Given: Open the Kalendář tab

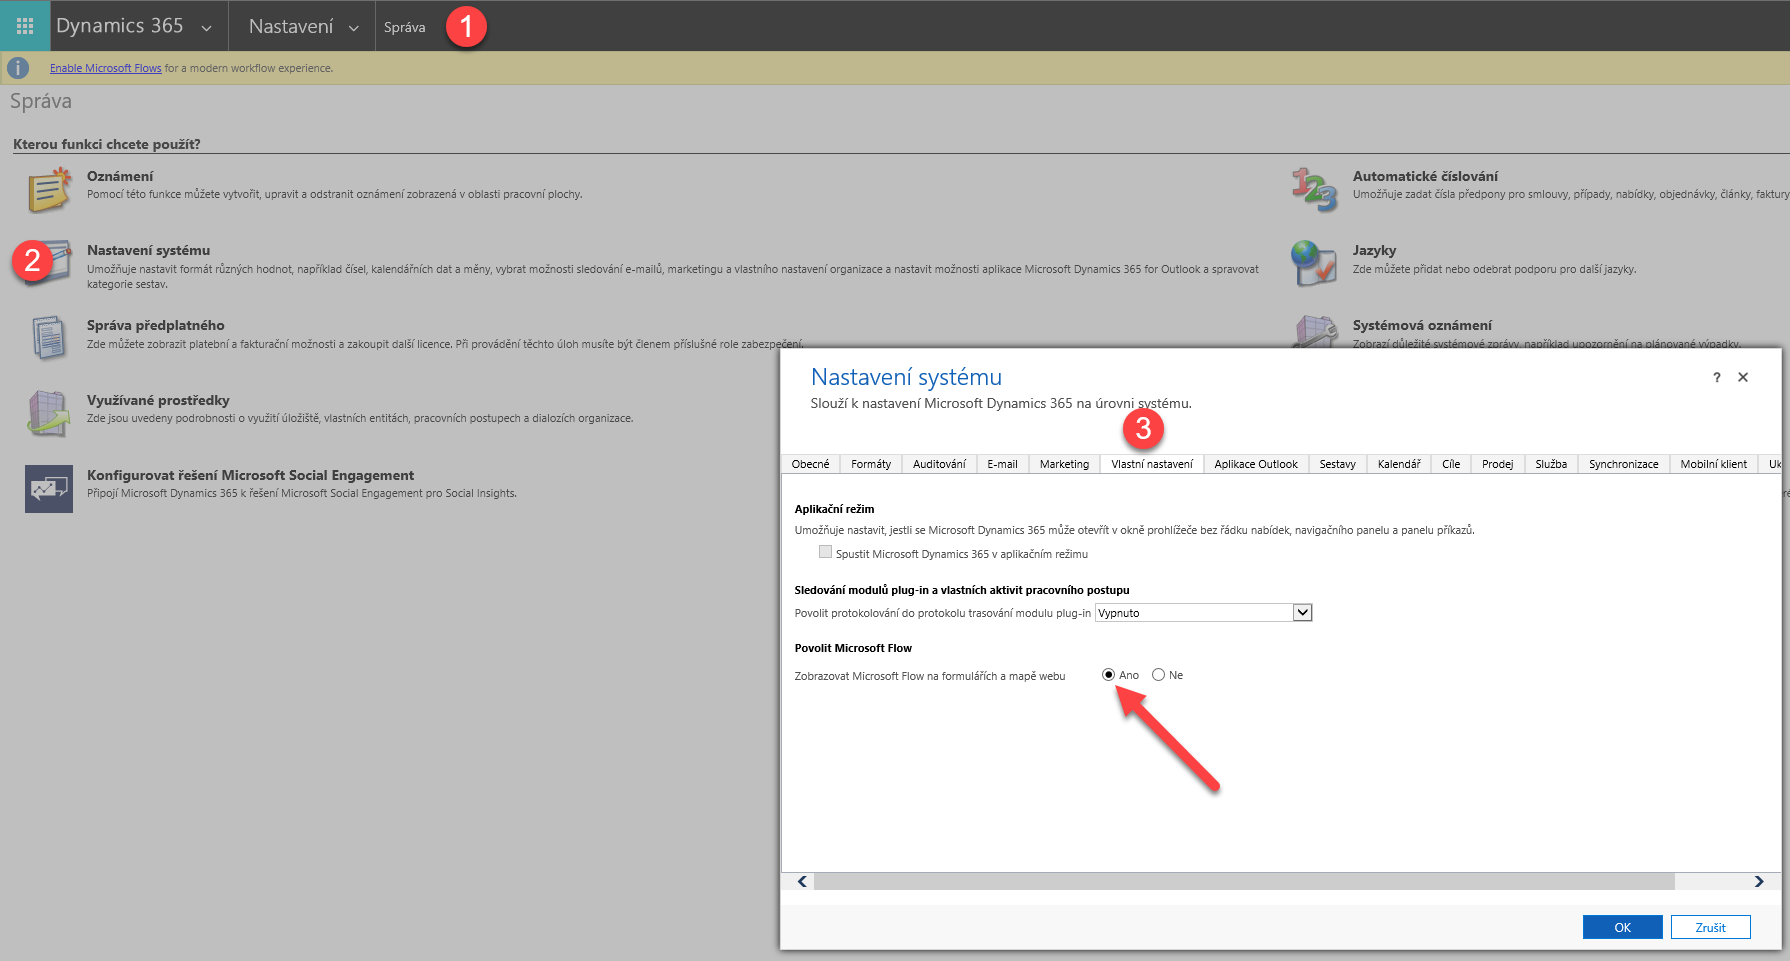Looking at the screenshot, I should pos(1399,464).
